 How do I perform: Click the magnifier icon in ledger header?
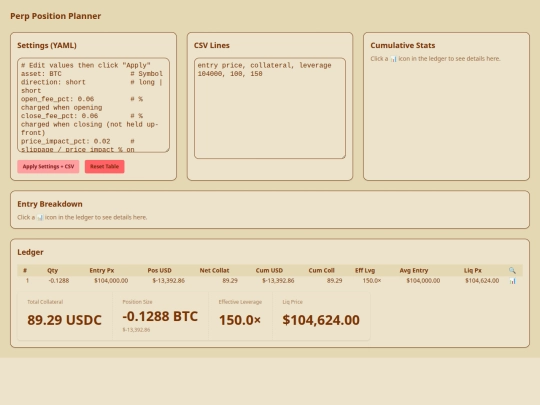click(x=512, y=270)
